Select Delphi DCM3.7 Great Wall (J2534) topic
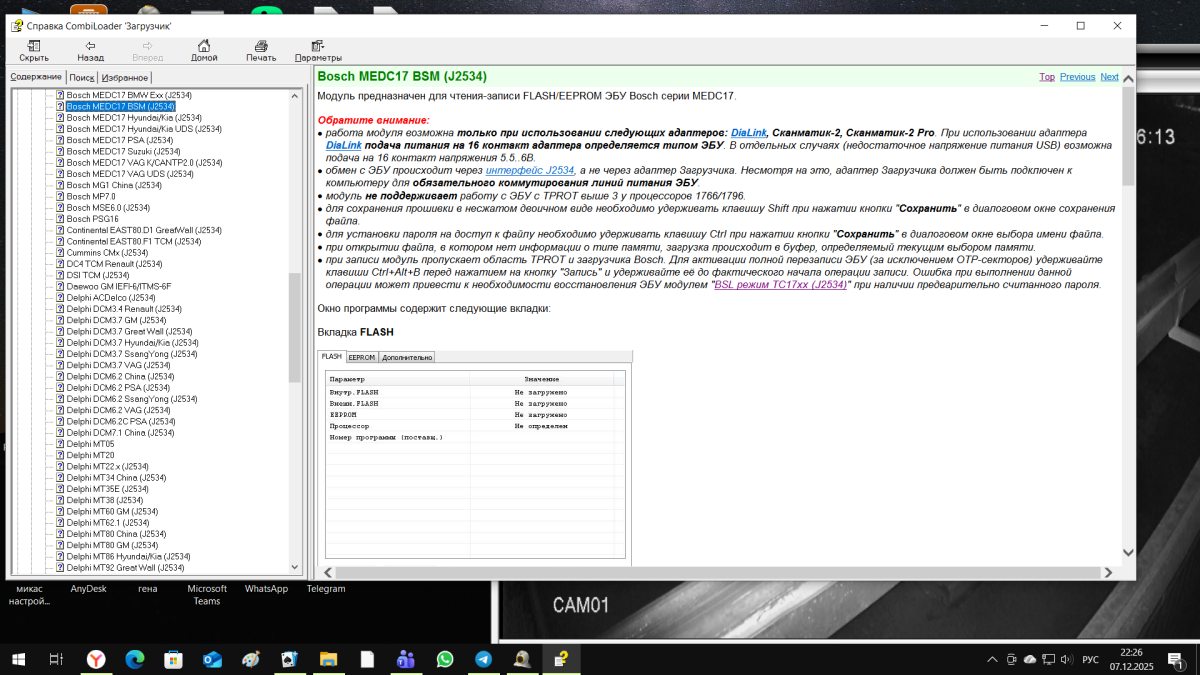 click(128, 331)
